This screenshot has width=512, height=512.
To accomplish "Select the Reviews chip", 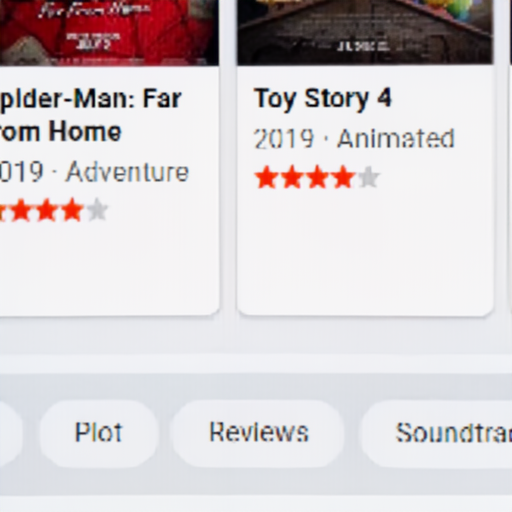I will click(x=258, y=433).
